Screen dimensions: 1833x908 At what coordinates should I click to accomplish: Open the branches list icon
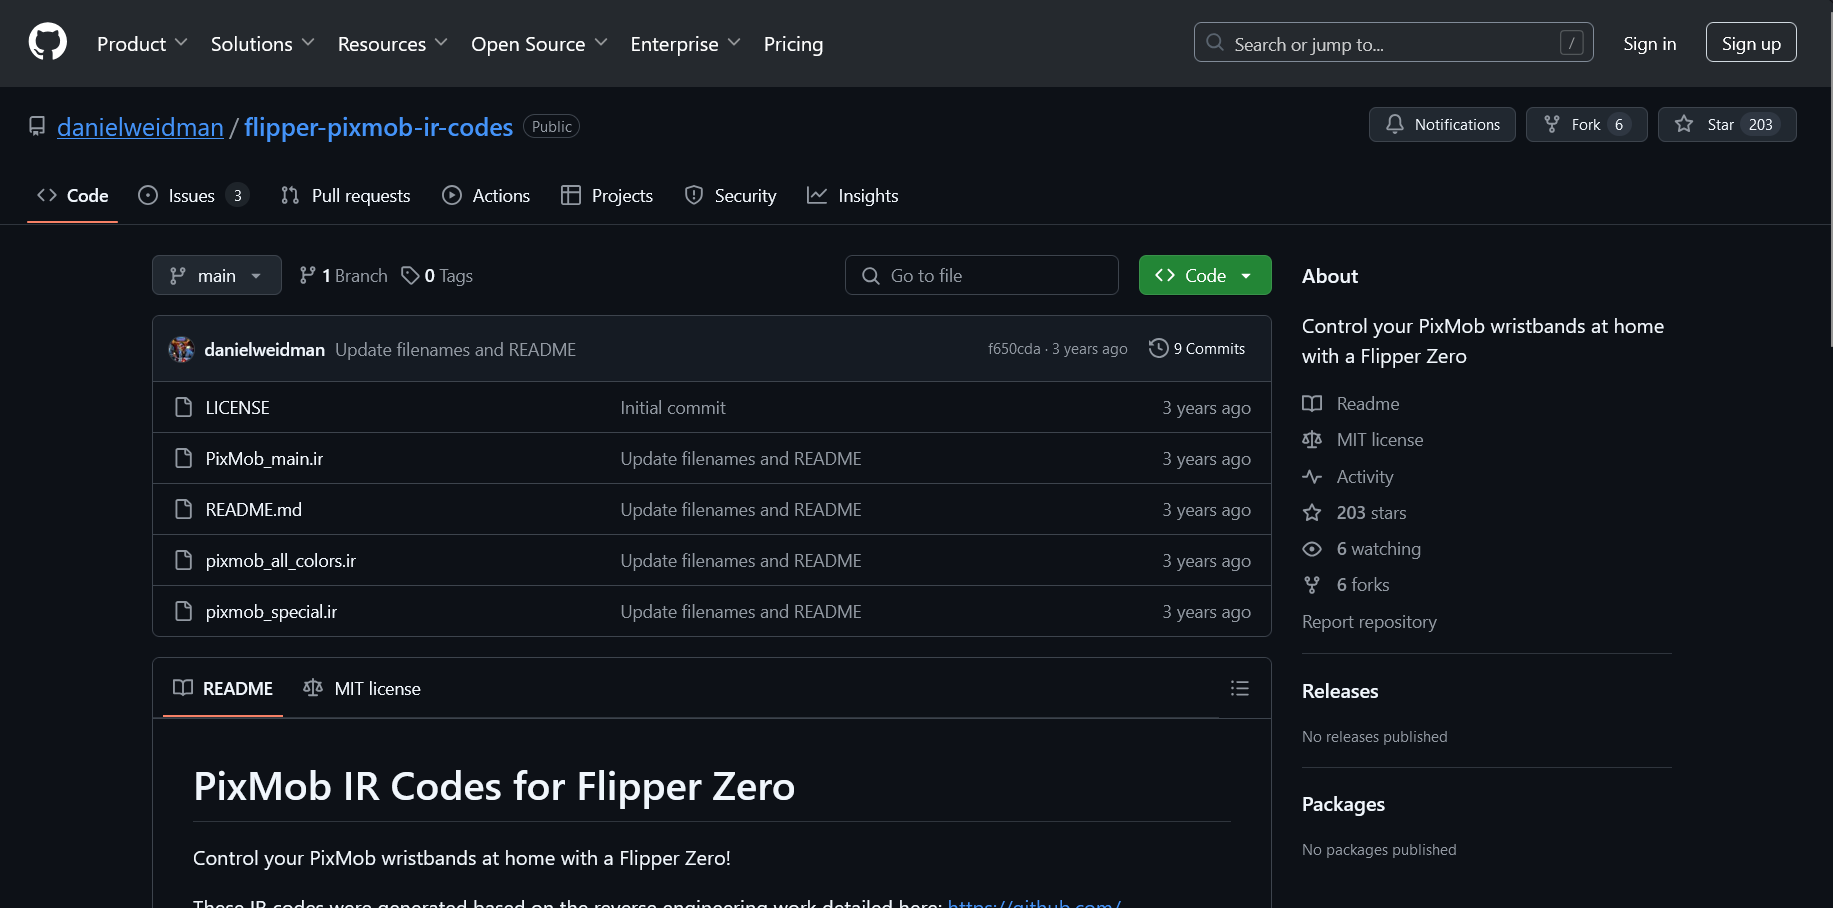308,275
